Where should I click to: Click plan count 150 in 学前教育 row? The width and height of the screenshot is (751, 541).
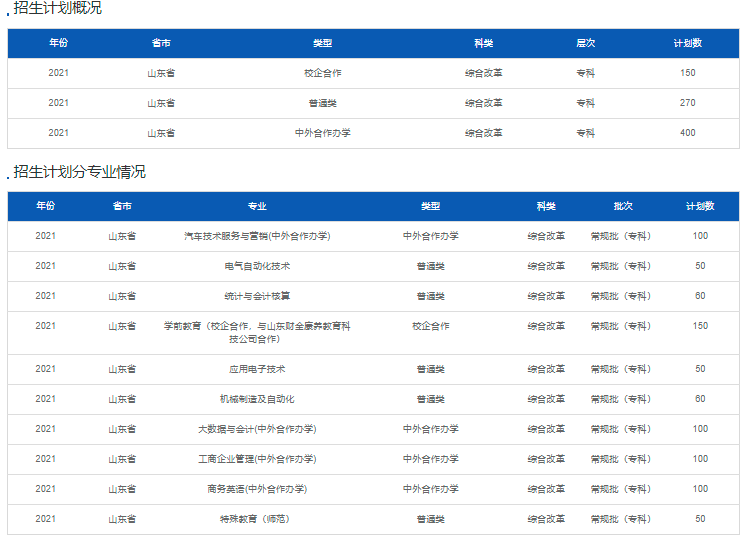pyautogui.click(x=700, y=326)
